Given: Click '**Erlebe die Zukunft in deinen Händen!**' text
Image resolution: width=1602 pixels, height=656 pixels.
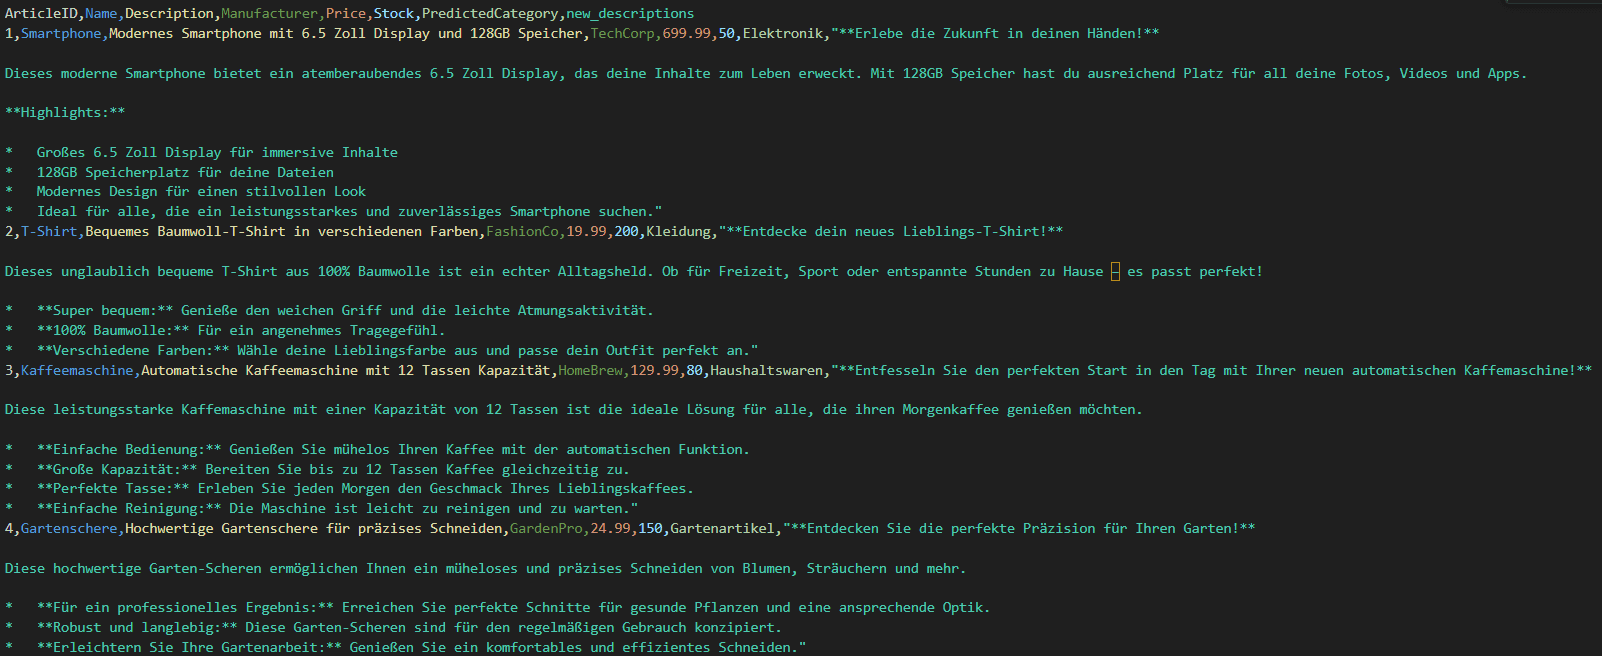Looking at the screenshot, I should [999, 33].
